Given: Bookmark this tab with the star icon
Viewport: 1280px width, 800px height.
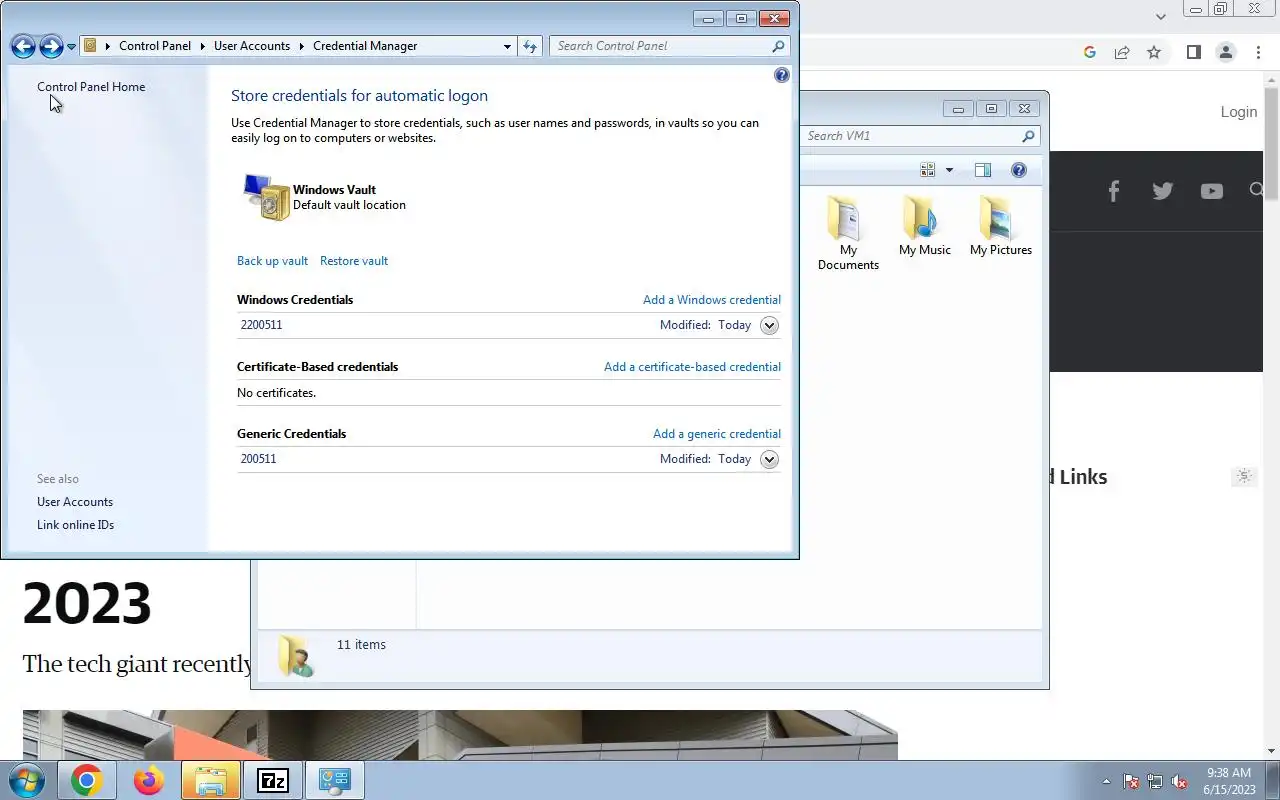Looking at the screenshot, I should (x=1154, y=52).
